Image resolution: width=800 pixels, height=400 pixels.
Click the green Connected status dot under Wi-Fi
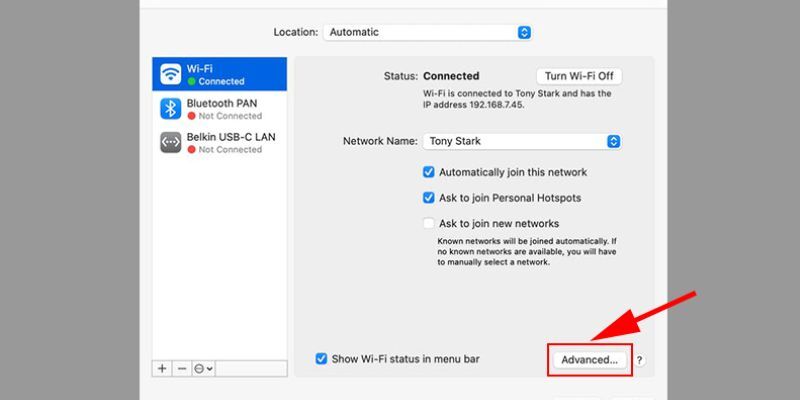(x=191, y=82)
